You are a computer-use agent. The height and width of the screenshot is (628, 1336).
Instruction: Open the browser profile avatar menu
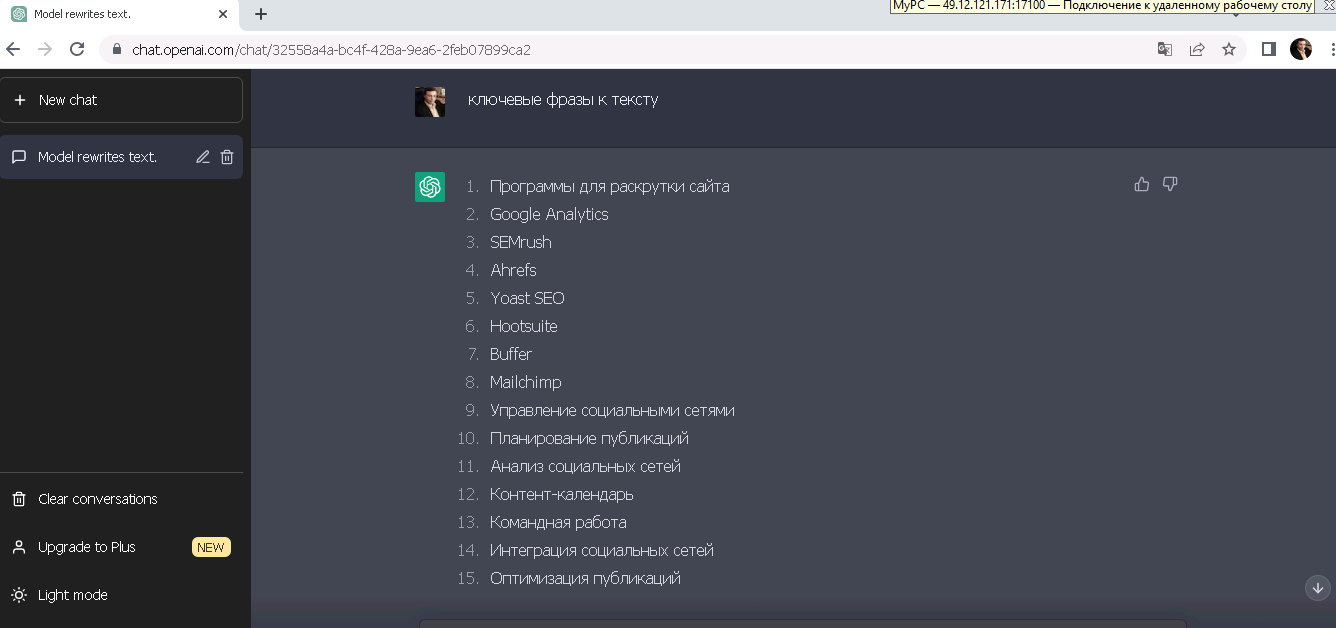(x=1300, y=48)
